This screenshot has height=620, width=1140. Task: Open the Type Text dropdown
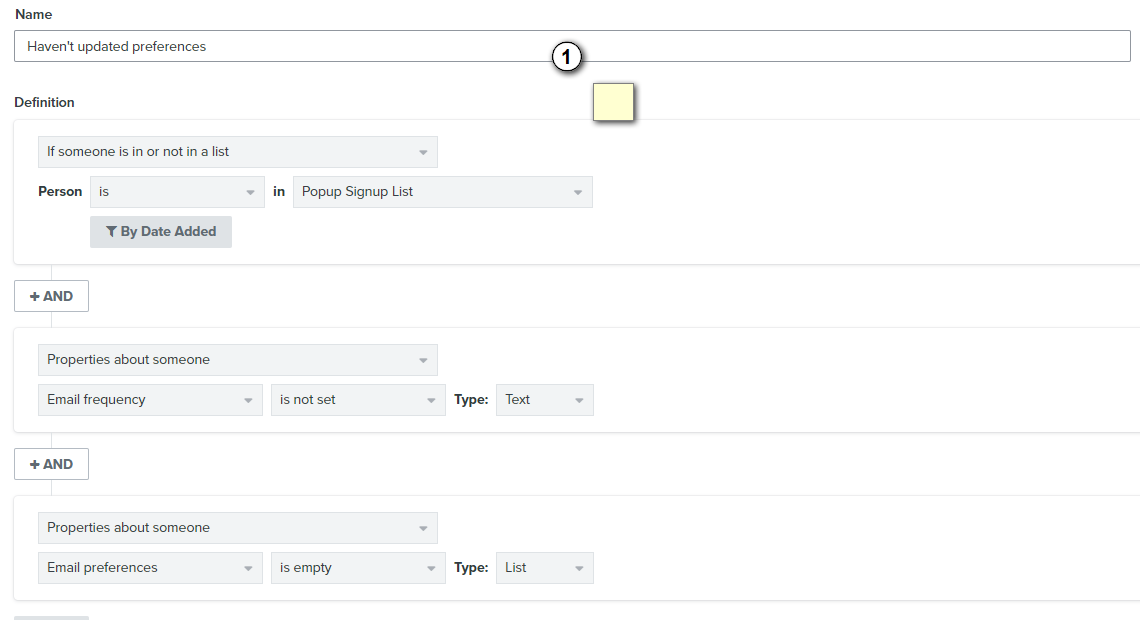pyautogui.click(x=545, y=400)
